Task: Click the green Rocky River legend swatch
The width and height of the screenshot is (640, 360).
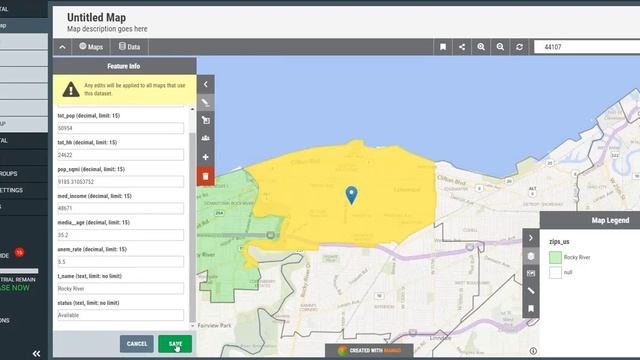Action: pyautogui.click(x=555, y=257)
